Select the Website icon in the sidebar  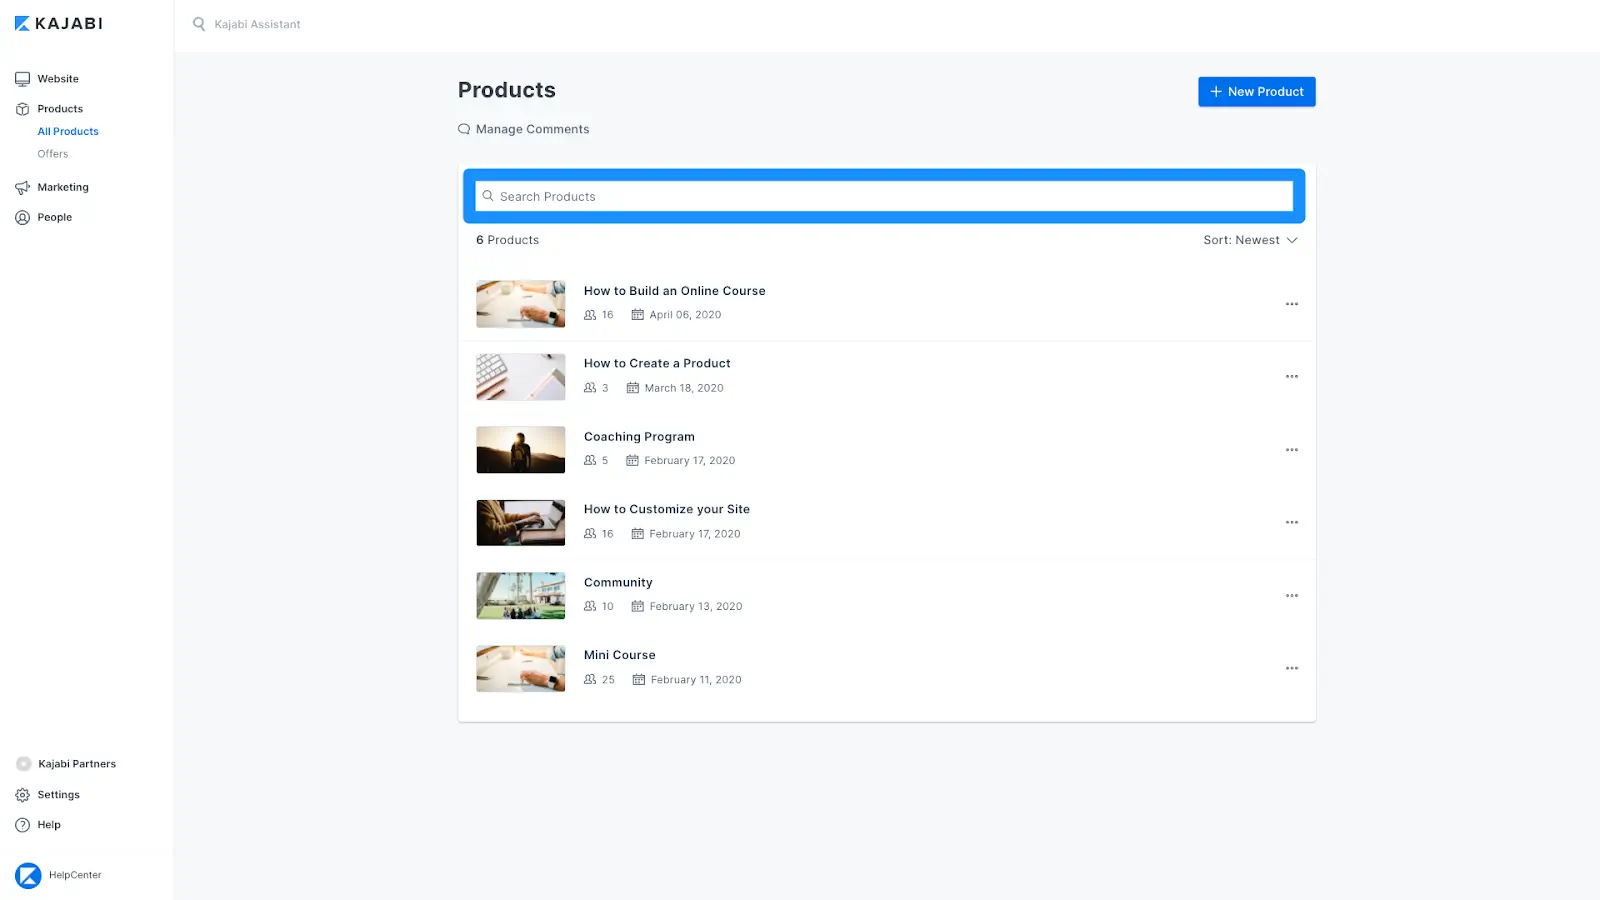point(23,78)
